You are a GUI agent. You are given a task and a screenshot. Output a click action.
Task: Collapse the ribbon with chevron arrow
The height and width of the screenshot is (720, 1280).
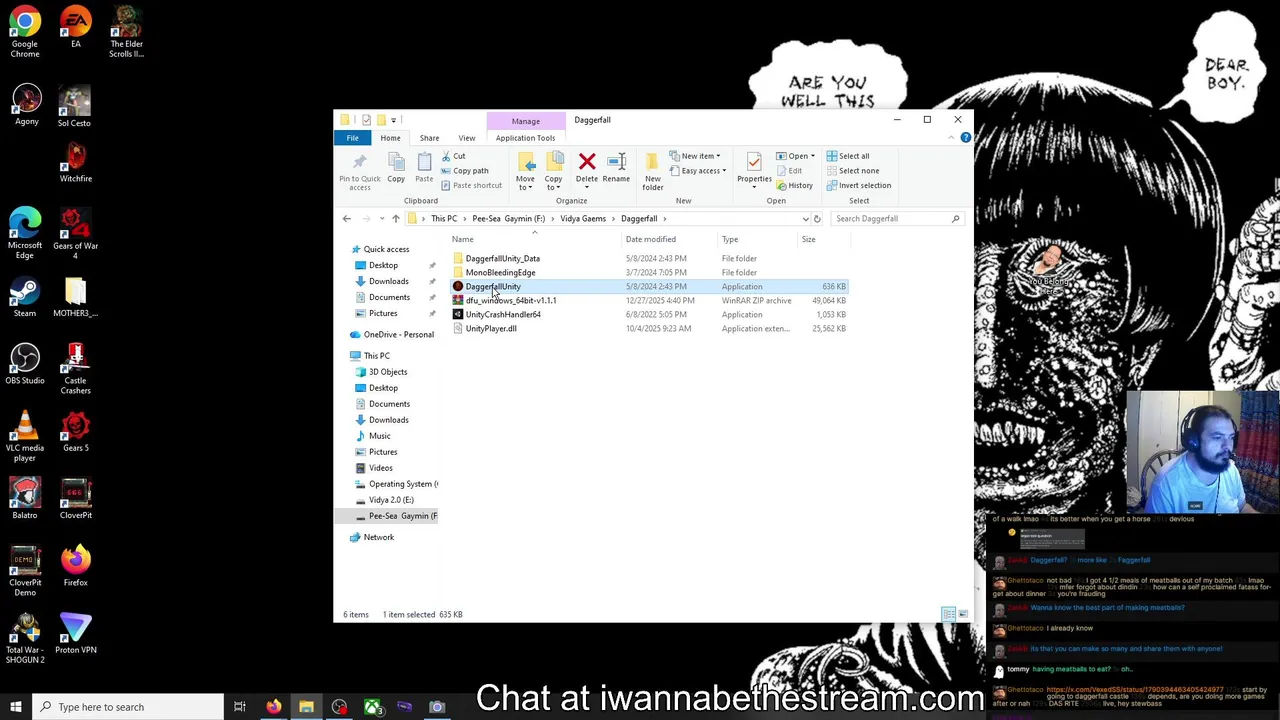coord(951,138)
